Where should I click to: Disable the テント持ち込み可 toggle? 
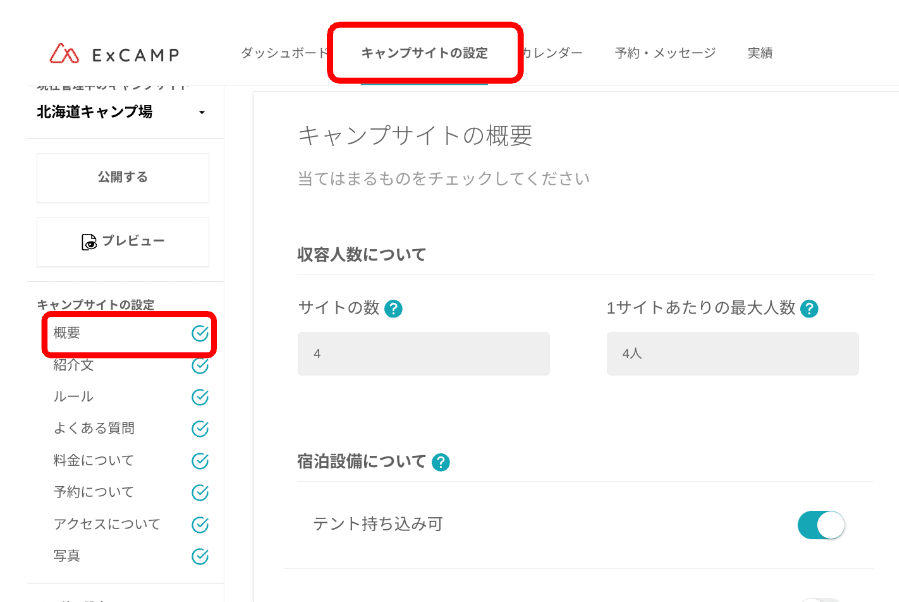tap(820, 524)
